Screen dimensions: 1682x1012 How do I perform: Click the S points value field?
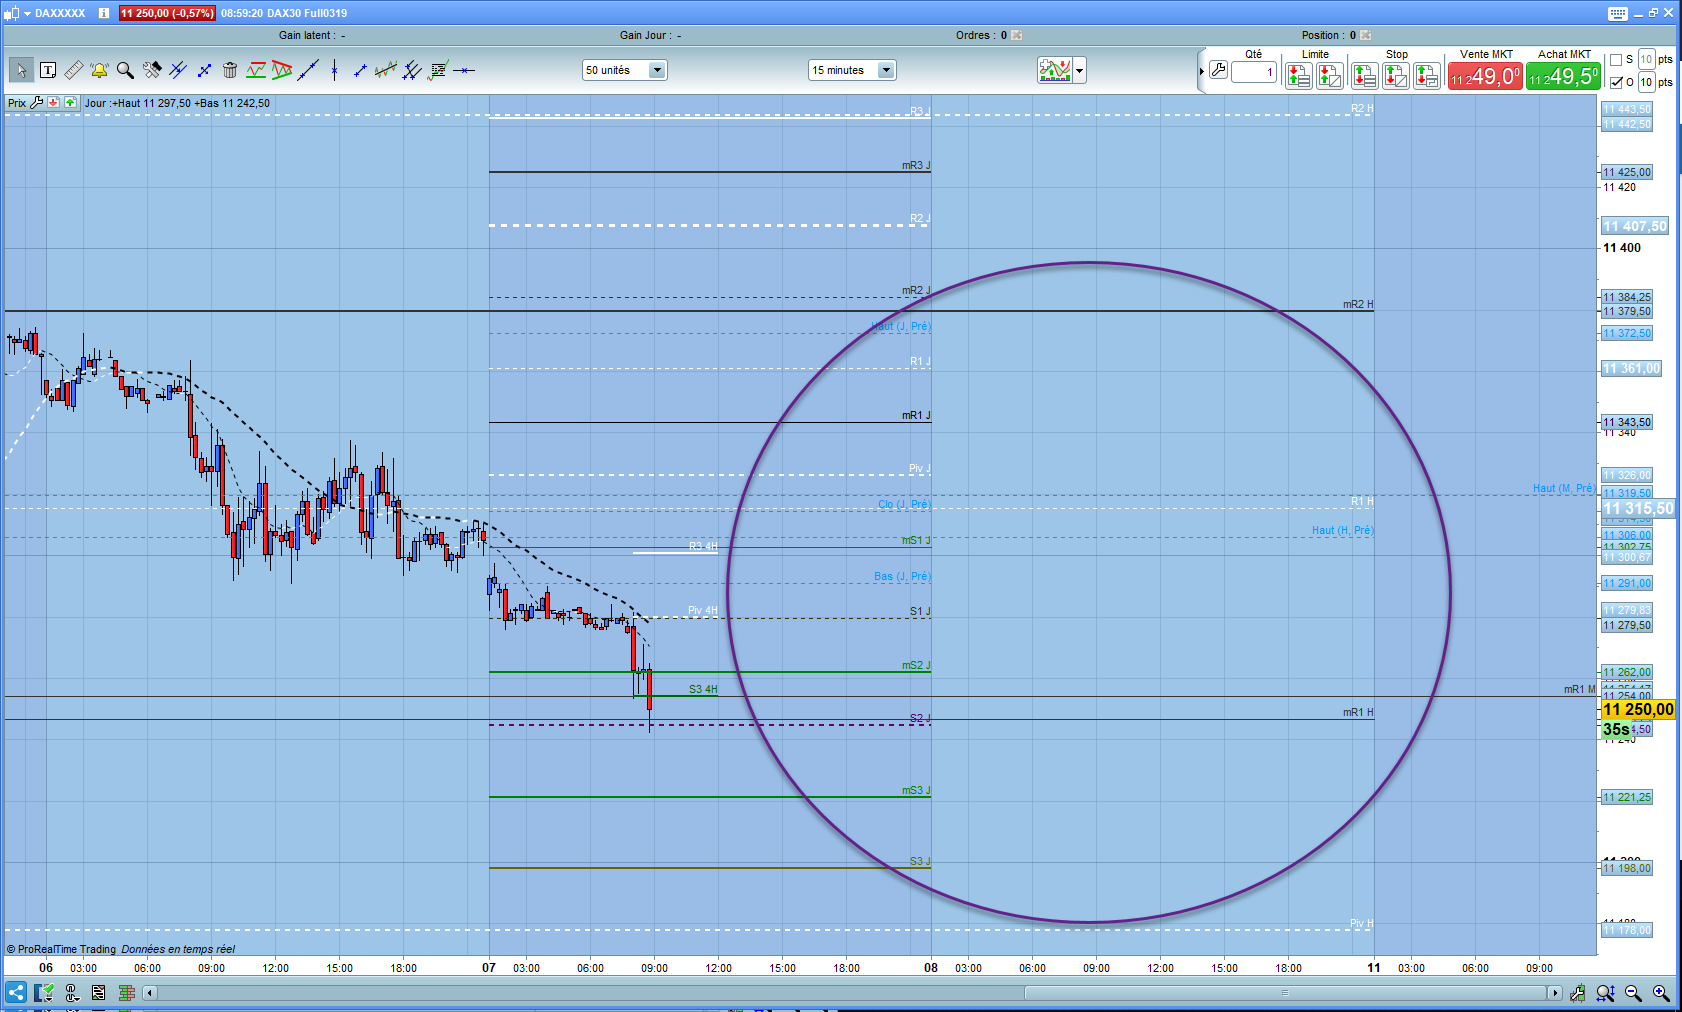tap(1646, 60)
